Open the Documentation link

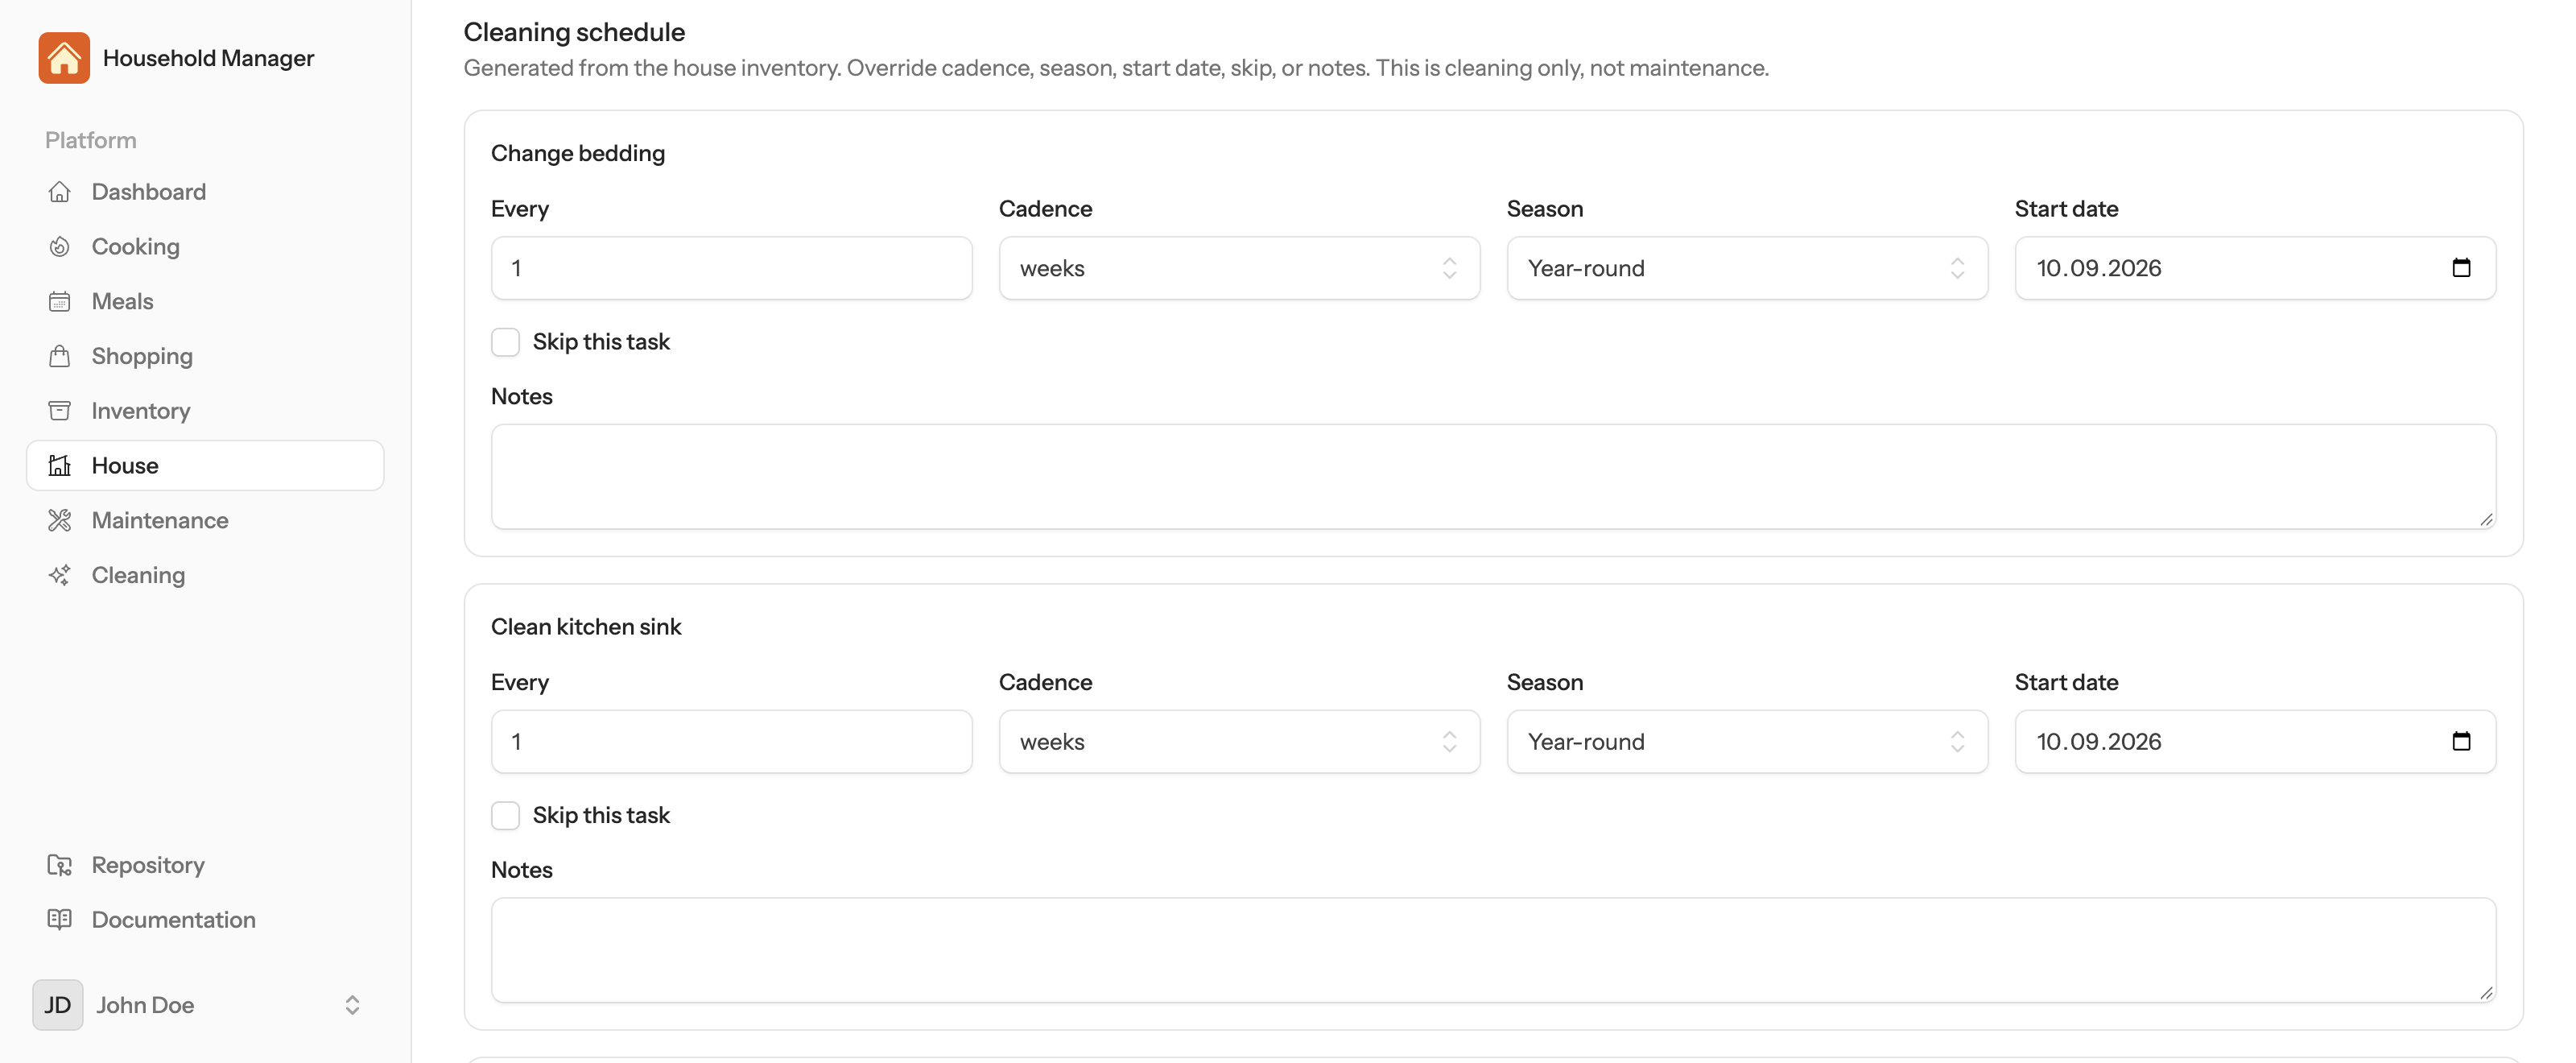click(x=205, y=920)
